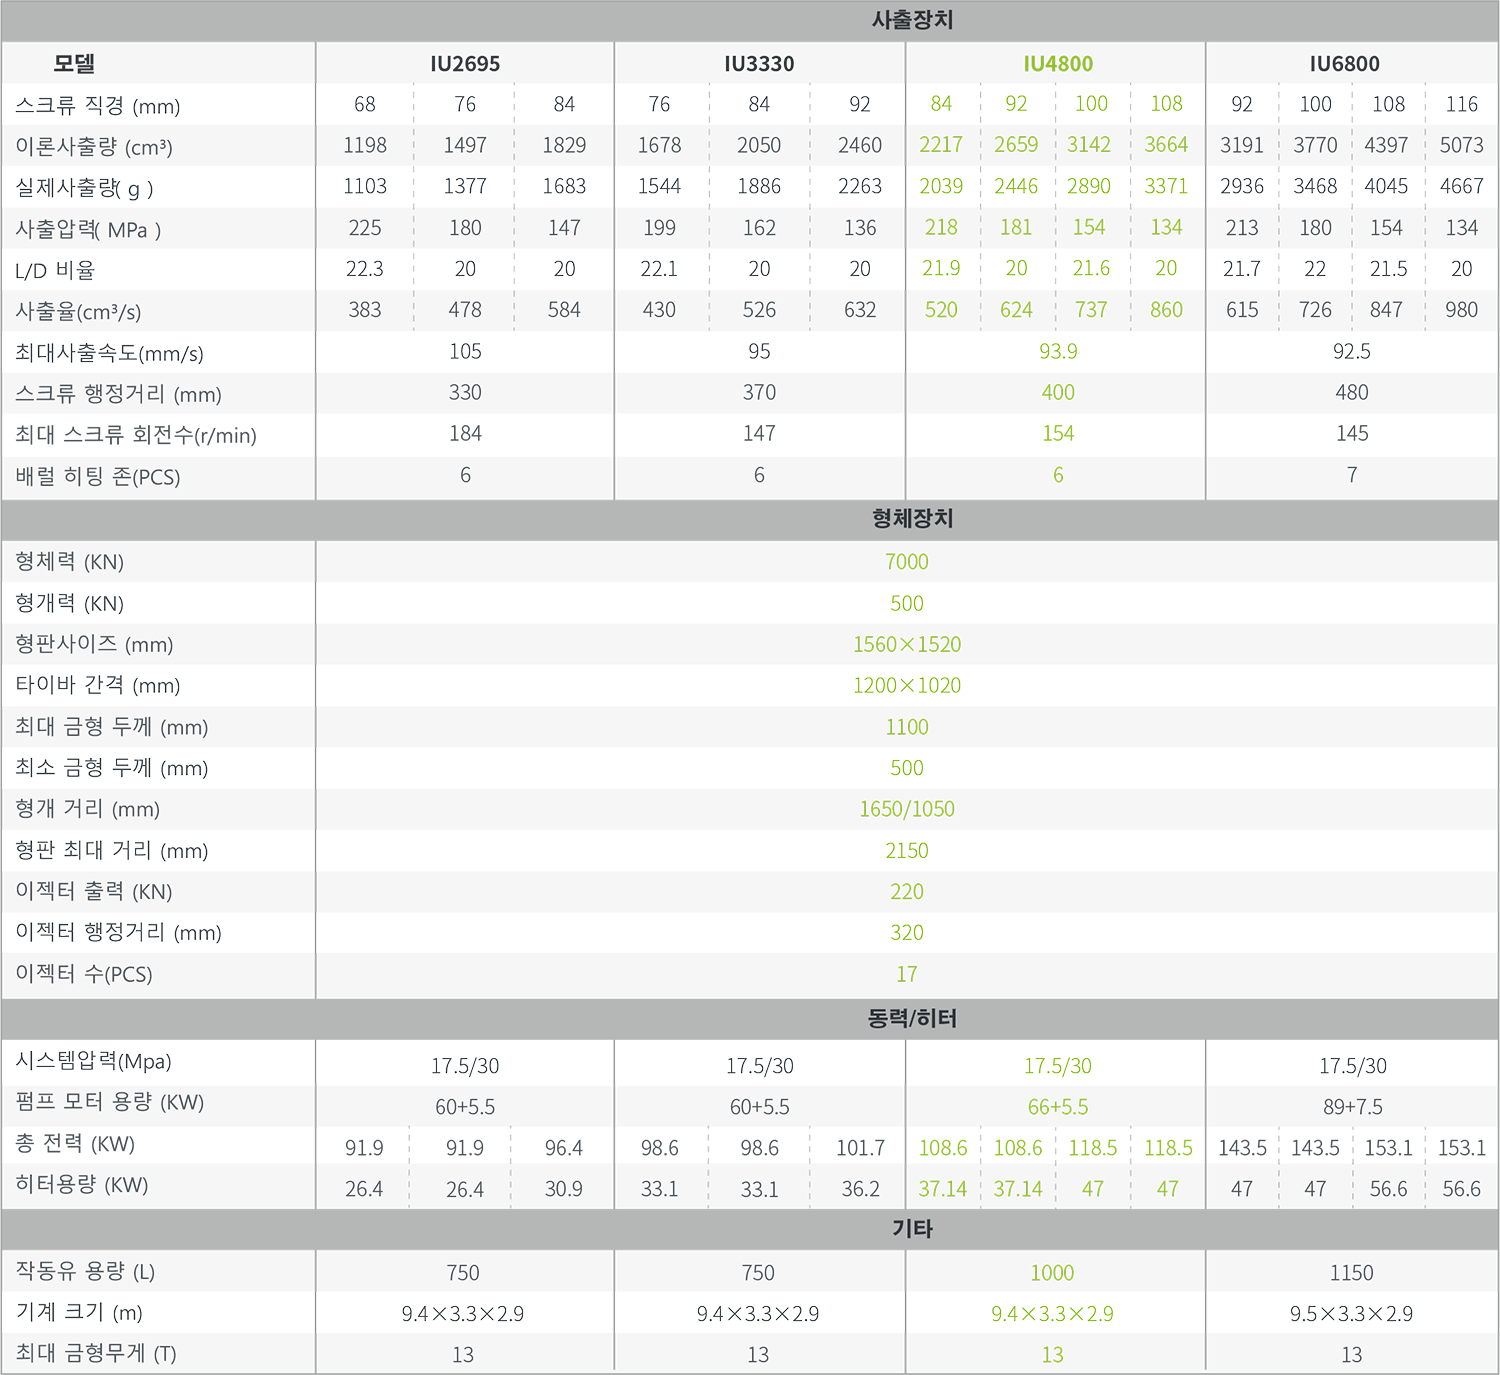Viewport: 1500px width, 1375px height.
Task: Click the 형체력 (KN) row label
Action: pos(70,562)
